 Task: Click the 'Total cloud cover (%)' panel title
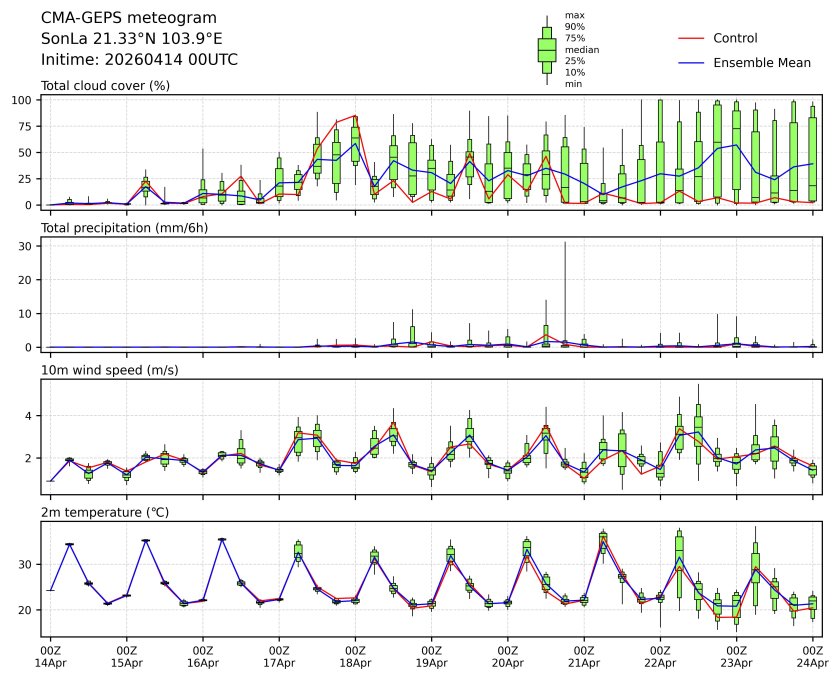105,86
